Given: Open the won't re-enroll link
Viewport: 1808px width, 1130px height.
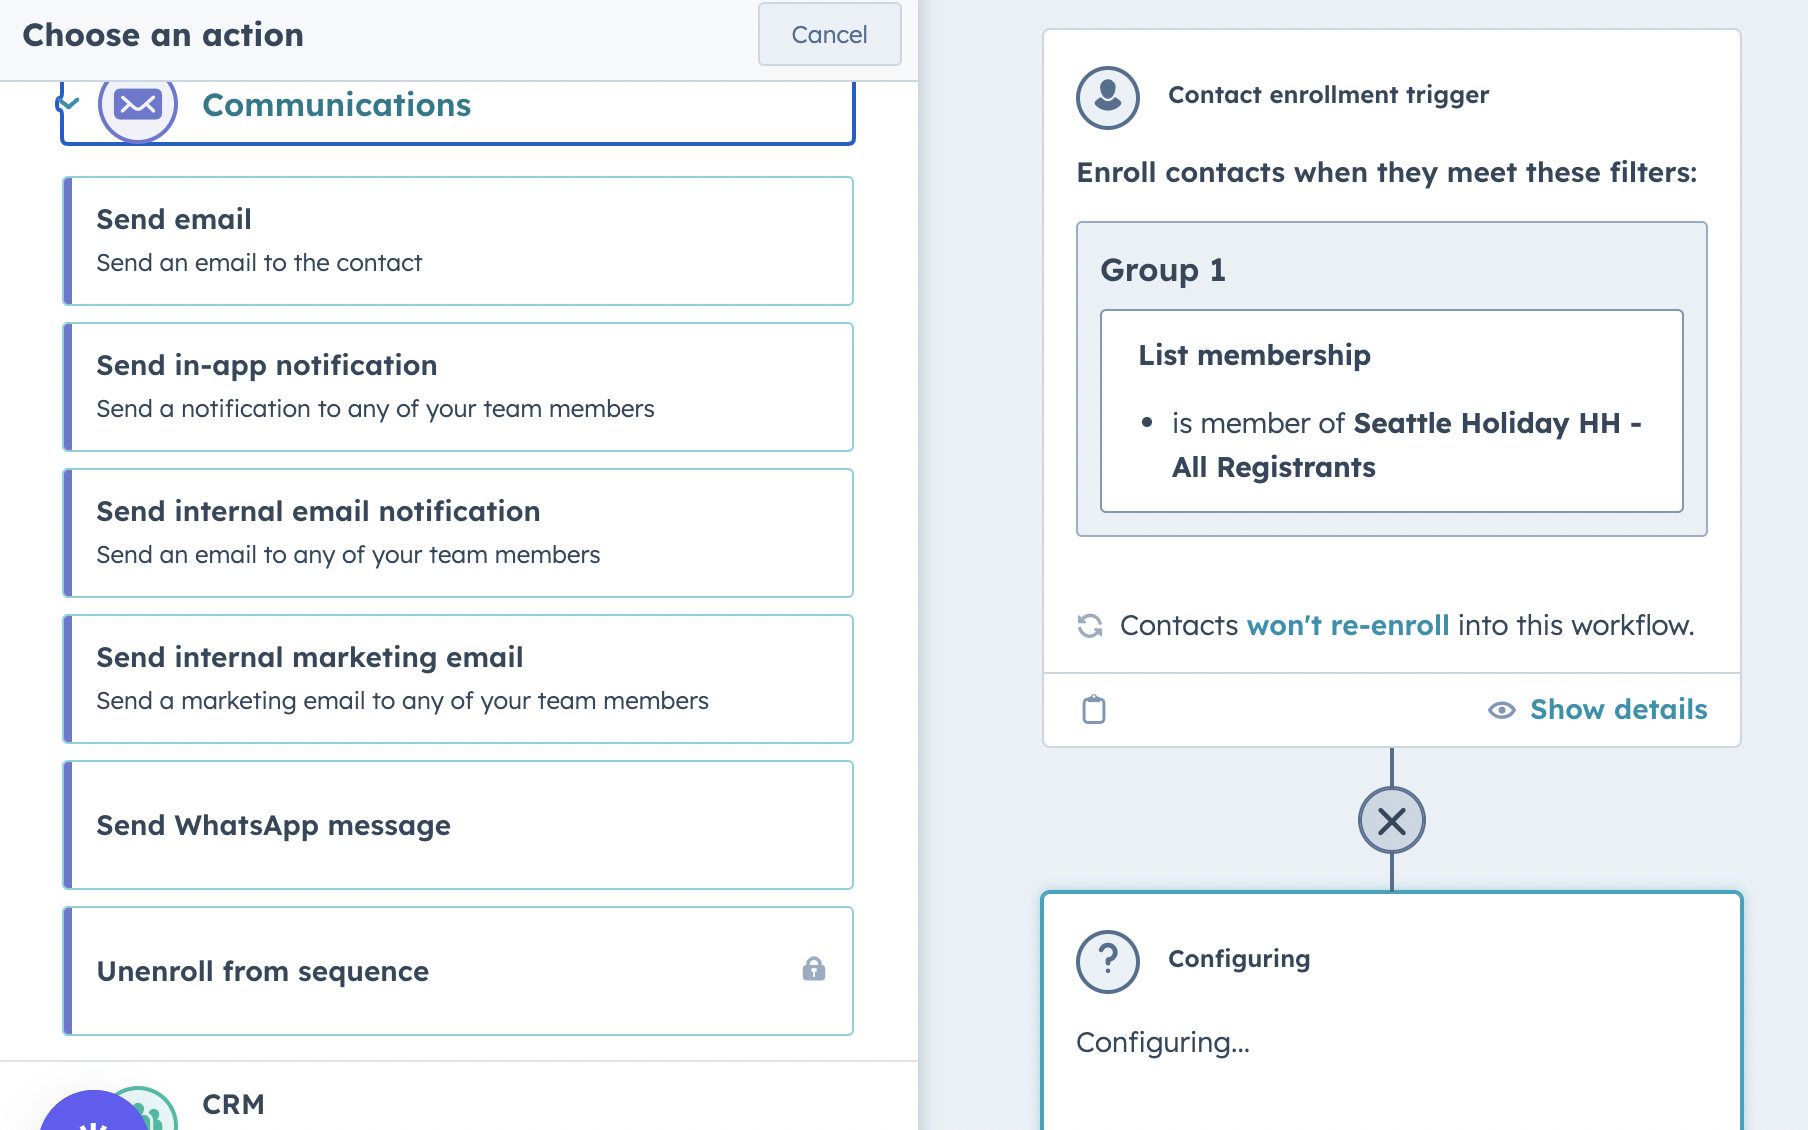Looking at the screenshot, I should pos(1348,626).
